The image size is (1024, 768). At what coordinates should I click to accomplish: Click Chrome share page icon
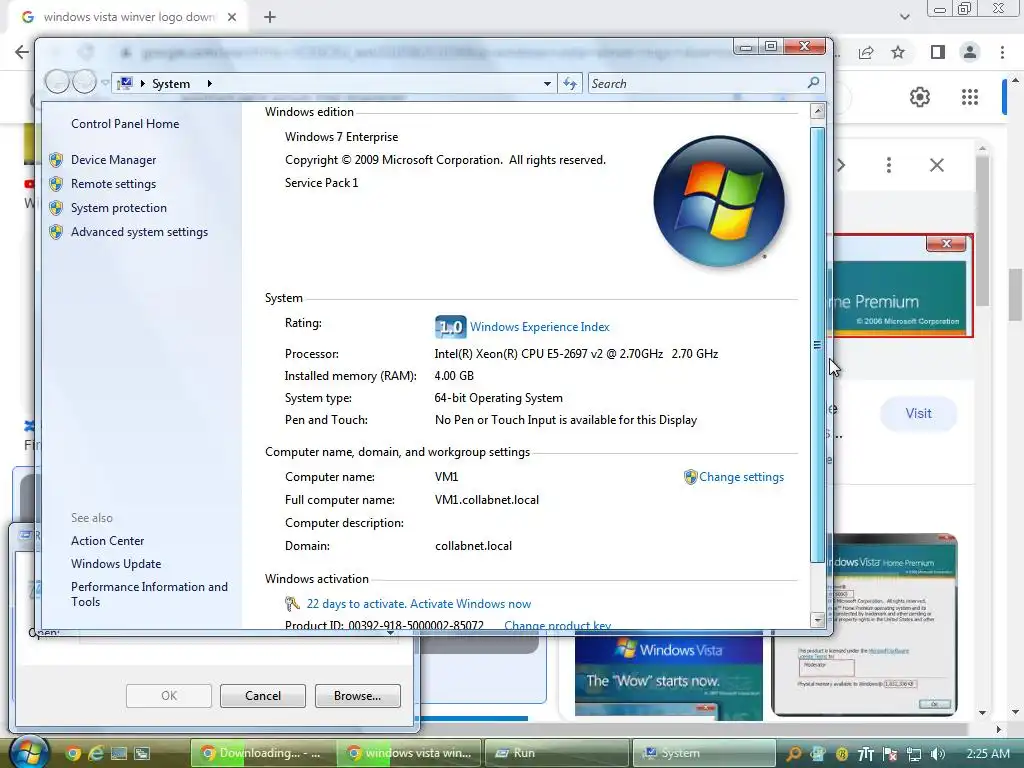tap(866, 52)
